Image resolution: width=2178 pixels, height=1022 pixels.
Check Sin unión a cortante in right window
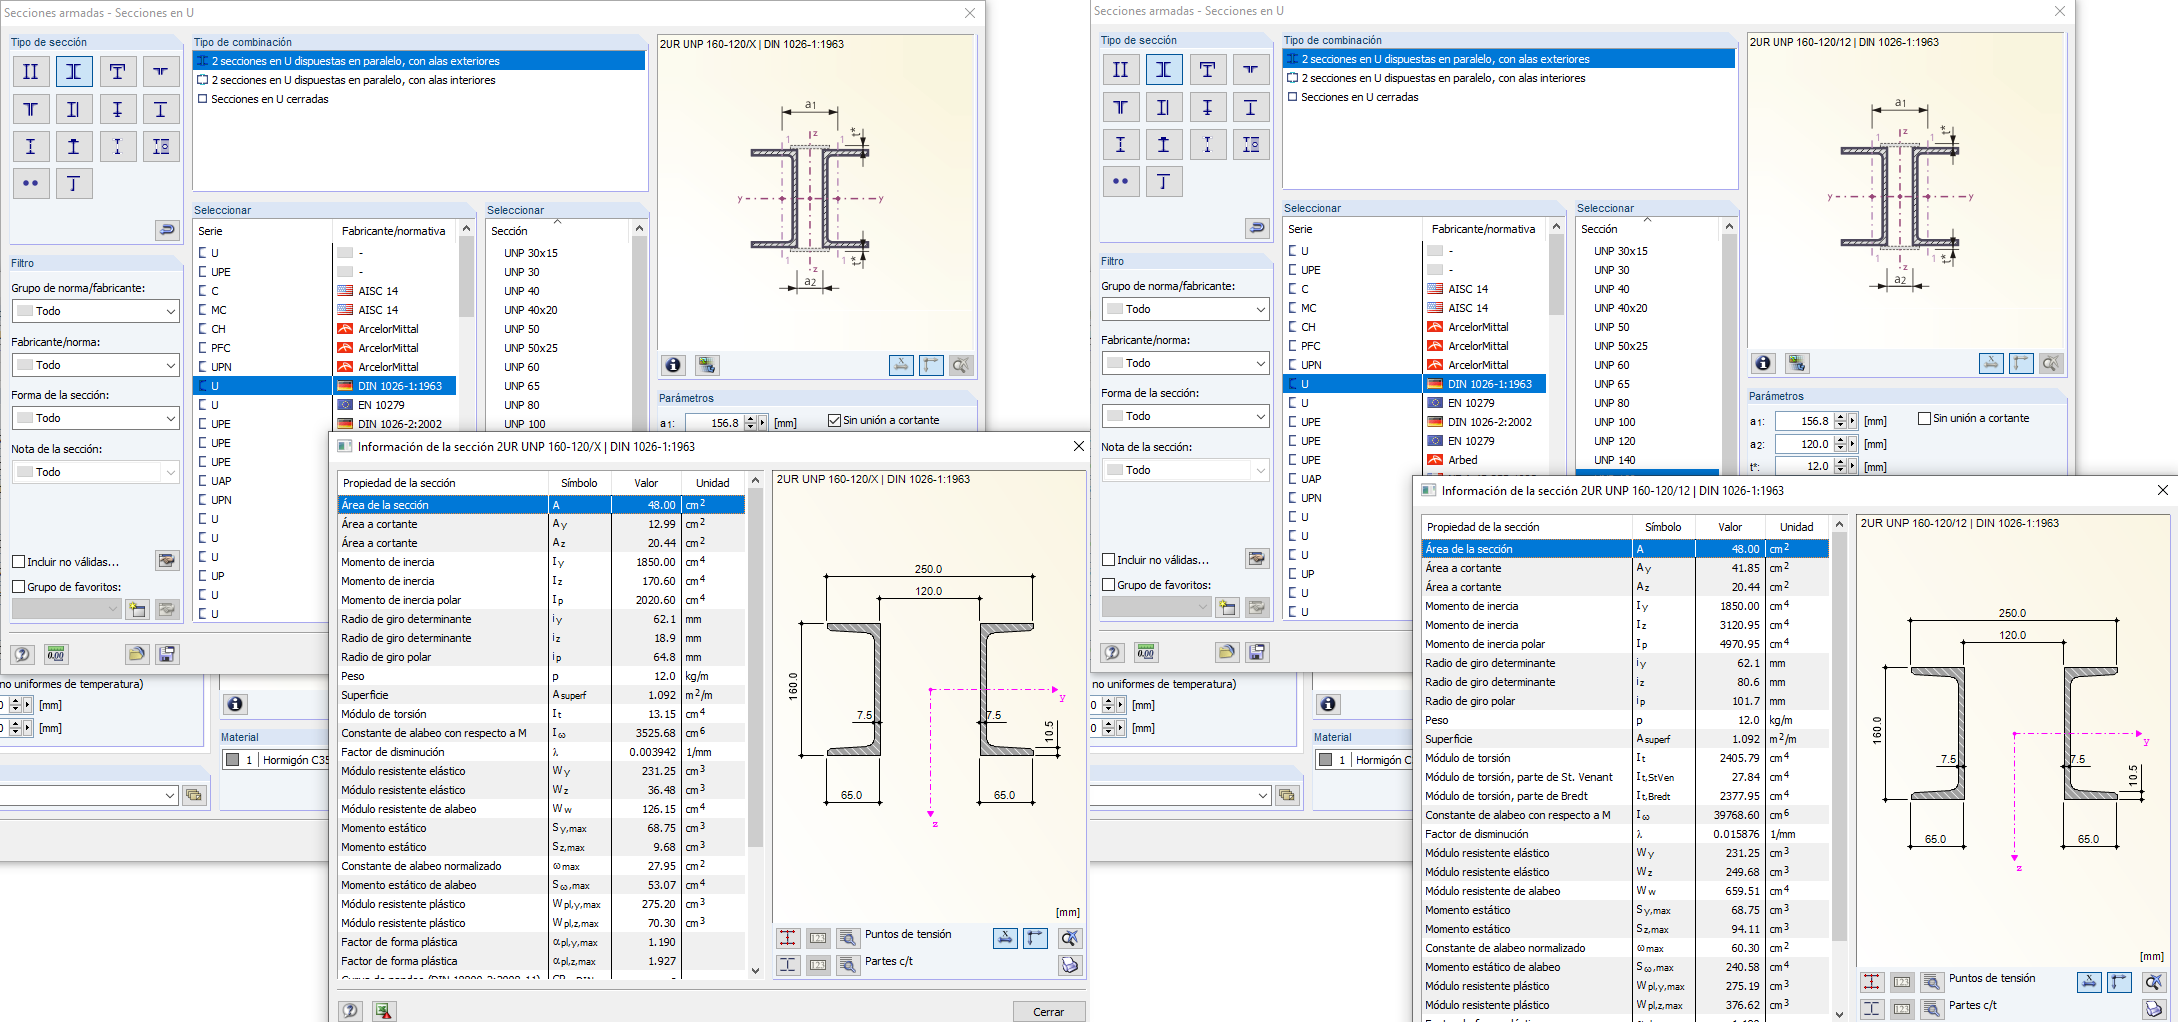click(x=1924, y=419)
